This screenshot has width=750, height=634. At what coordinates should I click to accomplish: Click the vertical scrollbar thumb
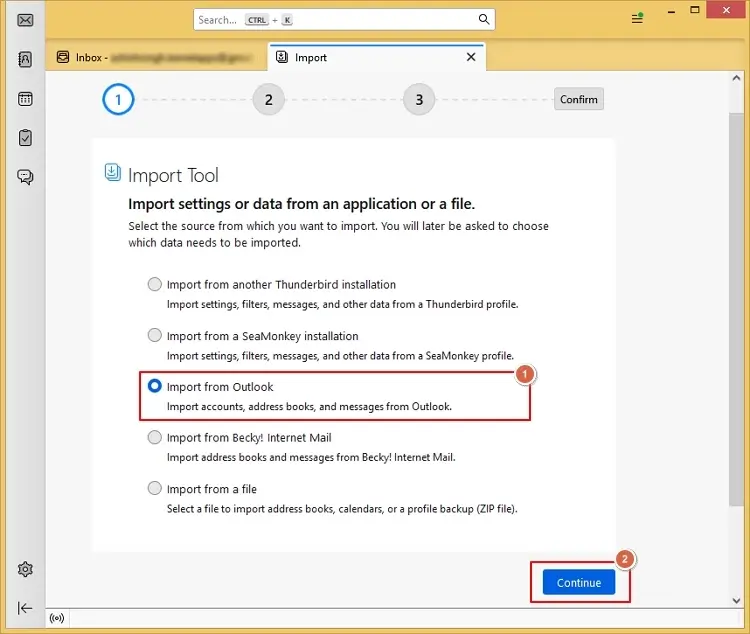(x=736, y=310)
